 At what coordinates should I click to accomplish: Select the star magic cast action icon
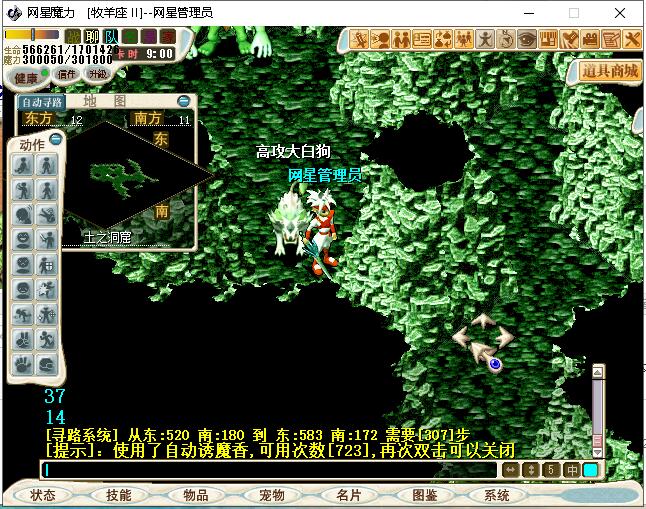click(47, 290)
